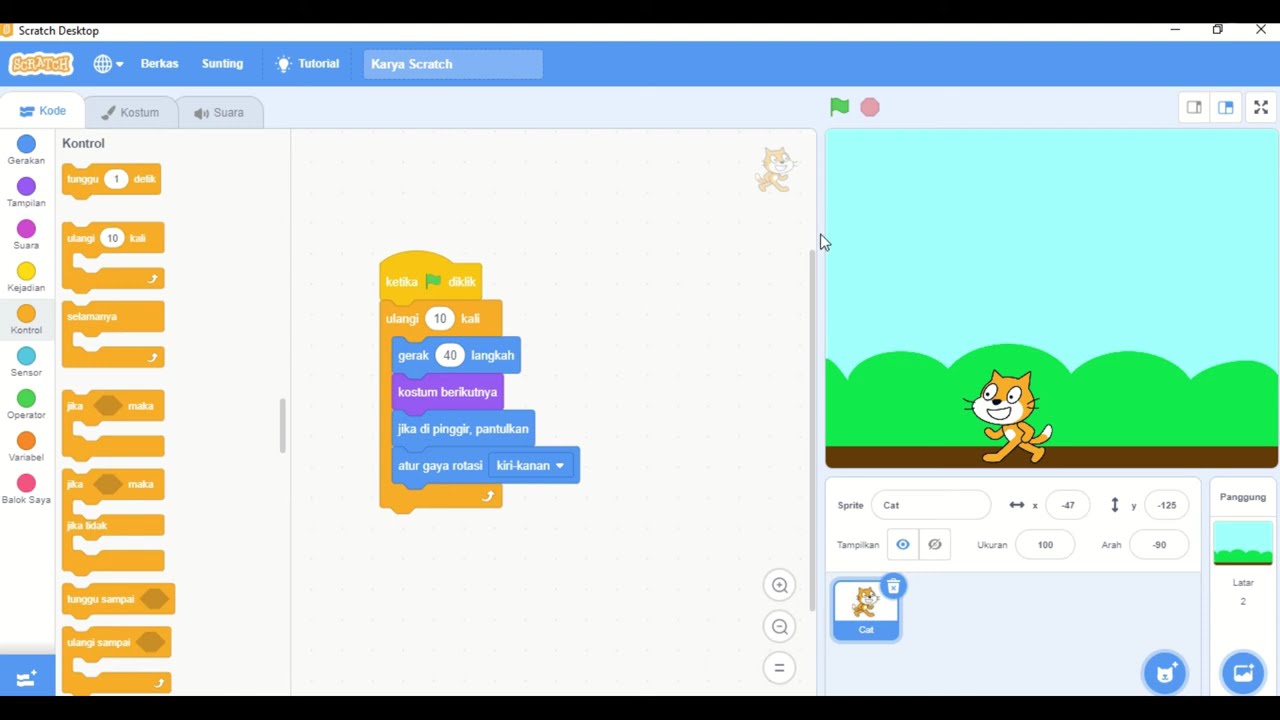Open the Berkas menu
Screen dimensions: 1280x720
159,64
